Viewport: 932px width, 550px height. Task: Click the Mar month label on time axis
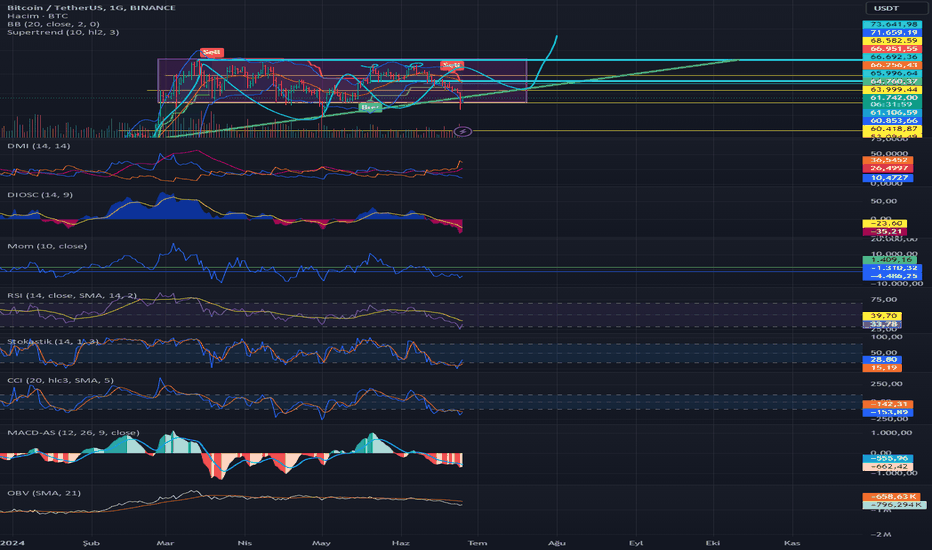coord(165,543)
